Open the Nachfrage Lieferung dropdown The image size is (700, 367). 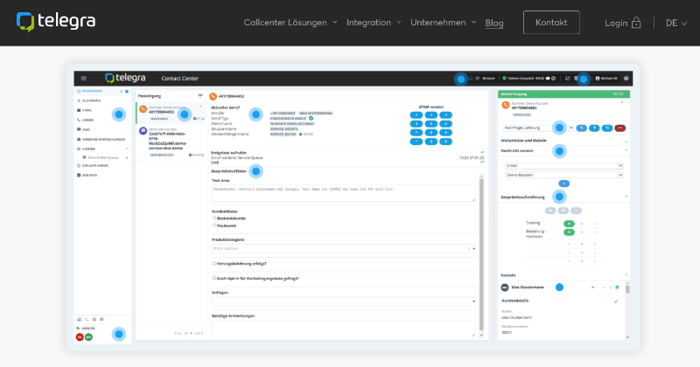click(538, 128)
